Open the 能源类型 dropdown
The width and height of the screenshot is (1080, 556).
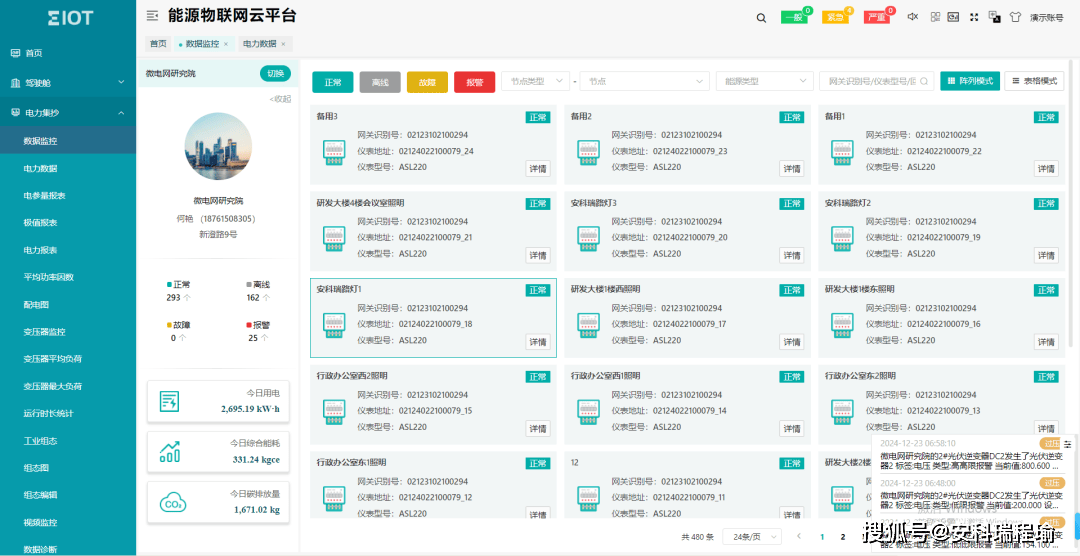click(x=765, y=81)
